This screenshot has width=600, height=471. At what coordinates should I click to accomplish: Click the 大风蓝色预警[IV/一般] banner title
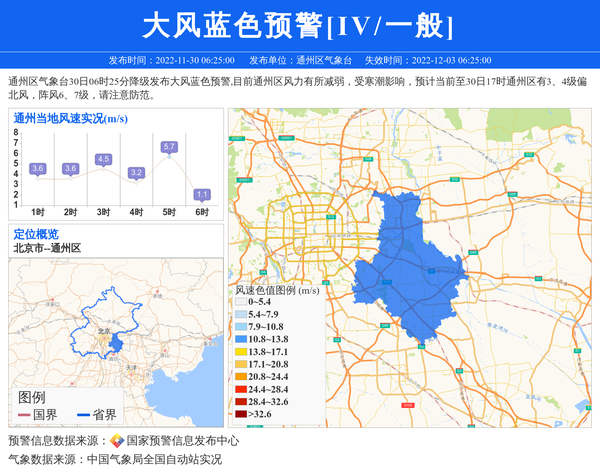pos(298,26)
